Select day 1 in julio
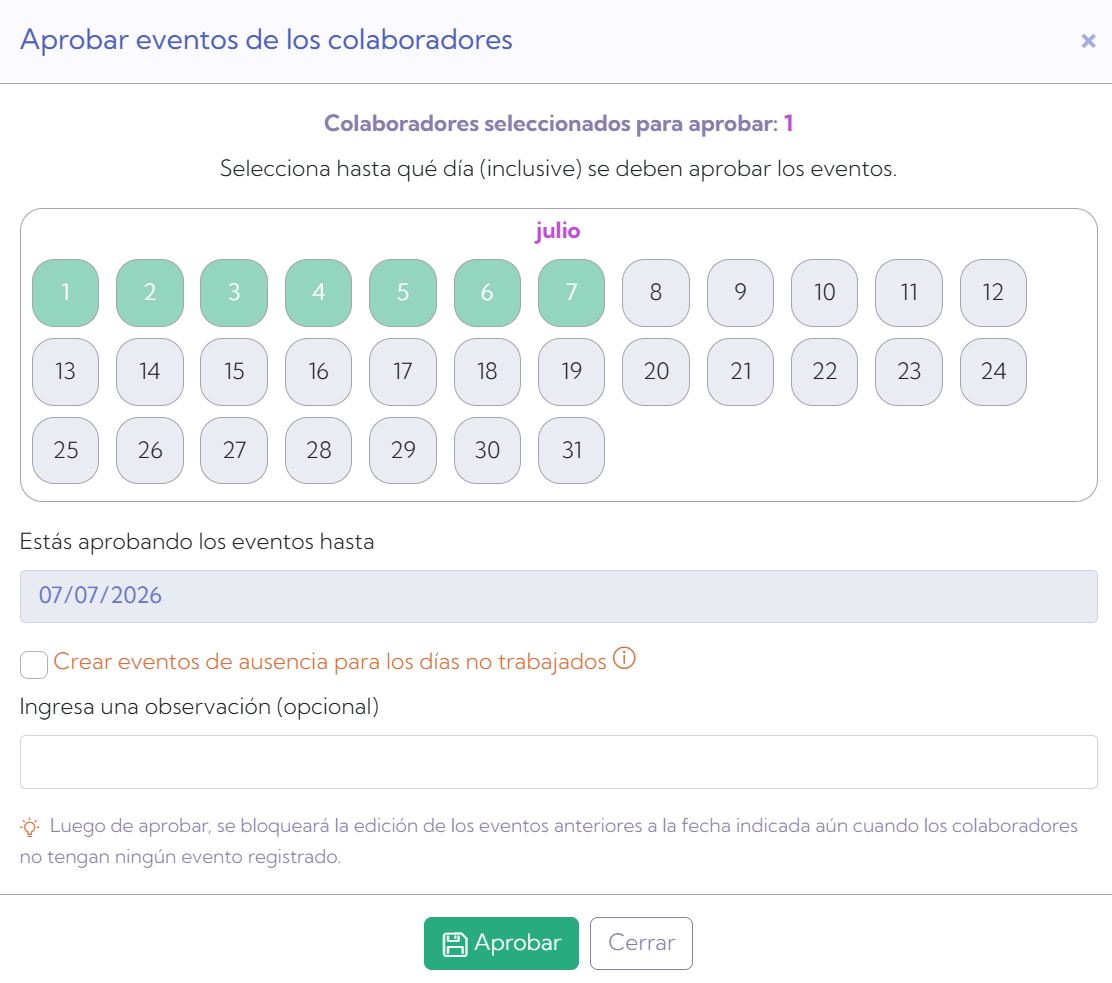This screenshot has height=983, width=1112. pos(65,293)
